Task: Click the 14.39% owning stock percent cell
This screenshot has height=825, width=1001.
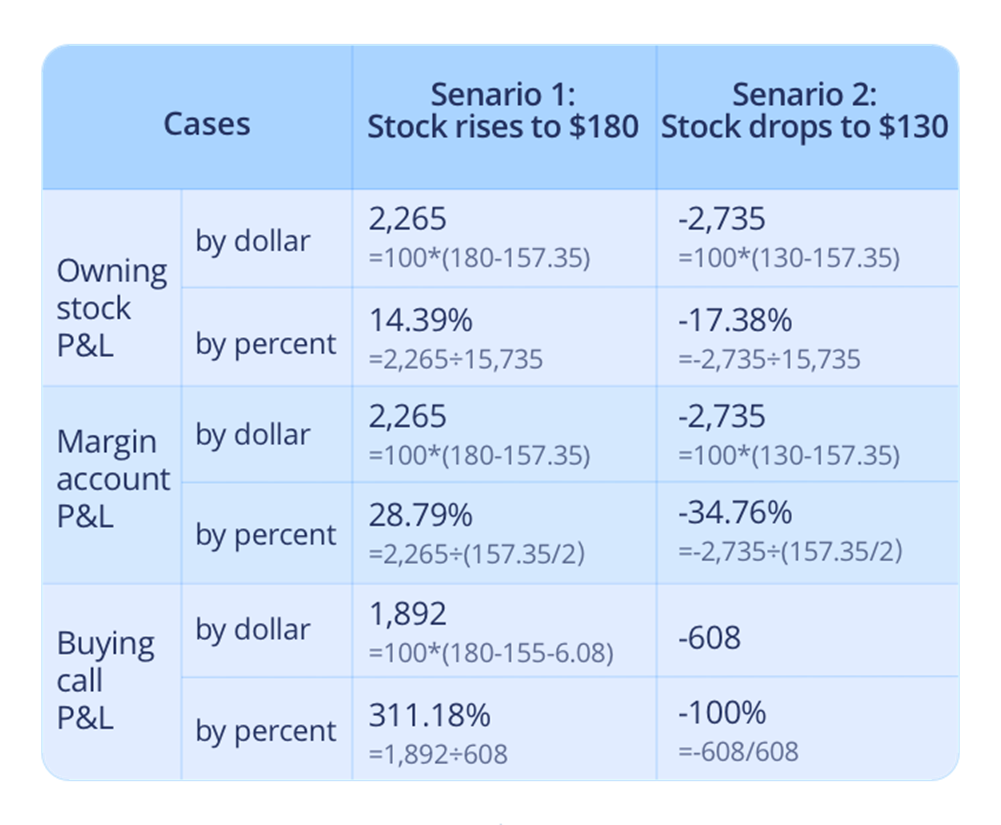Action: [421, 321]
